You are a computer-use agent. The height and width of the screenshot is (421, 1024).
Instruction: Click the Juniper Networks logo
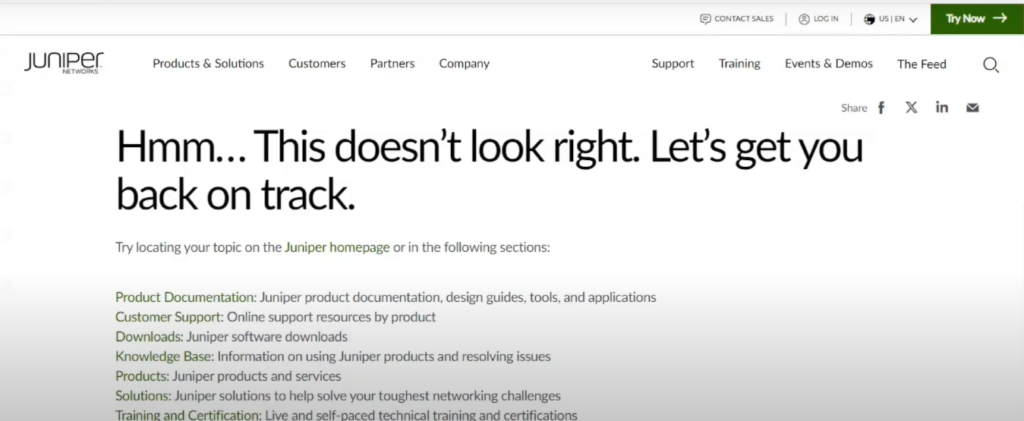click(64, 63)
